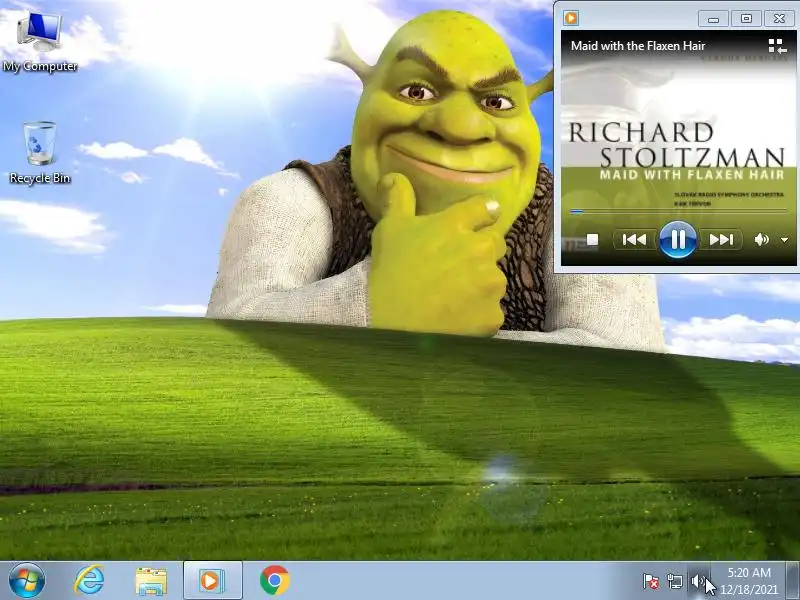This screenshot has height=600, width=800.
Task: Click the Media Player title bar icon
Action: (x=571, y=18)
